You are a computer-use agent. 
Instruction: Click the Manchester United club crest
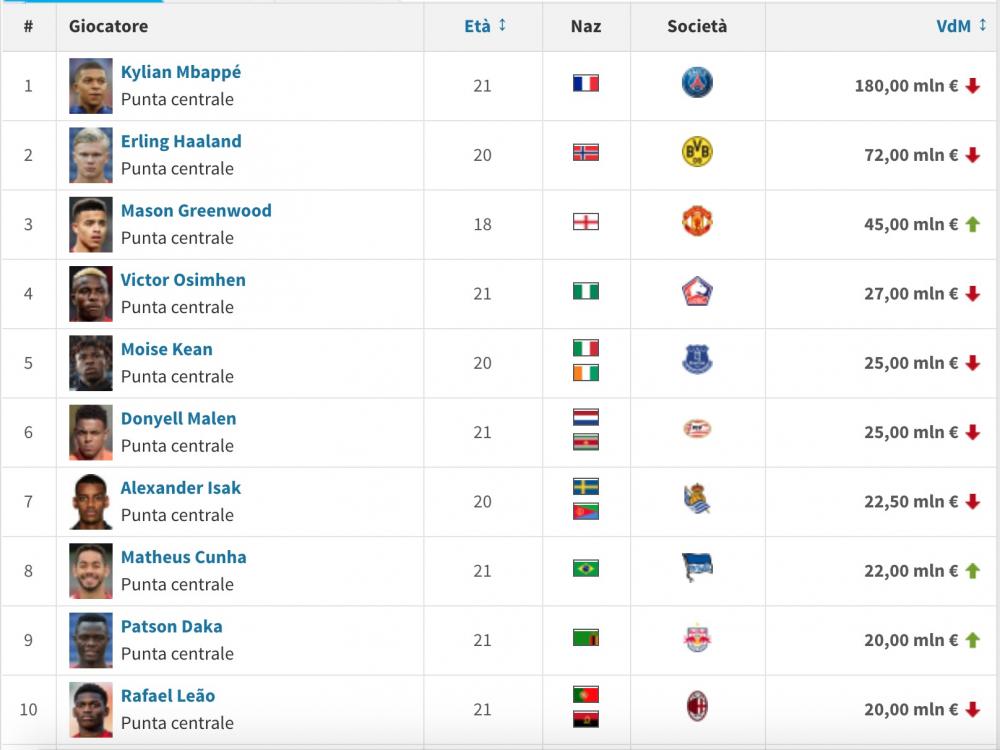pos(697,221)
